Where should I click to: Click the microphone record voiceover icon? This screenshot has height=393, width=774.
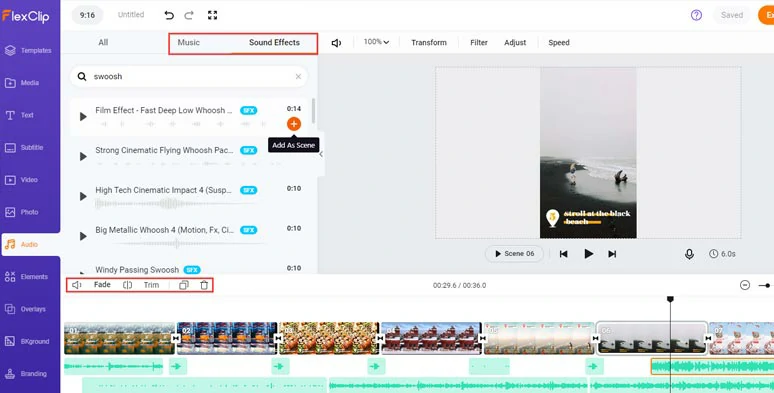click(x=690, y=254)
